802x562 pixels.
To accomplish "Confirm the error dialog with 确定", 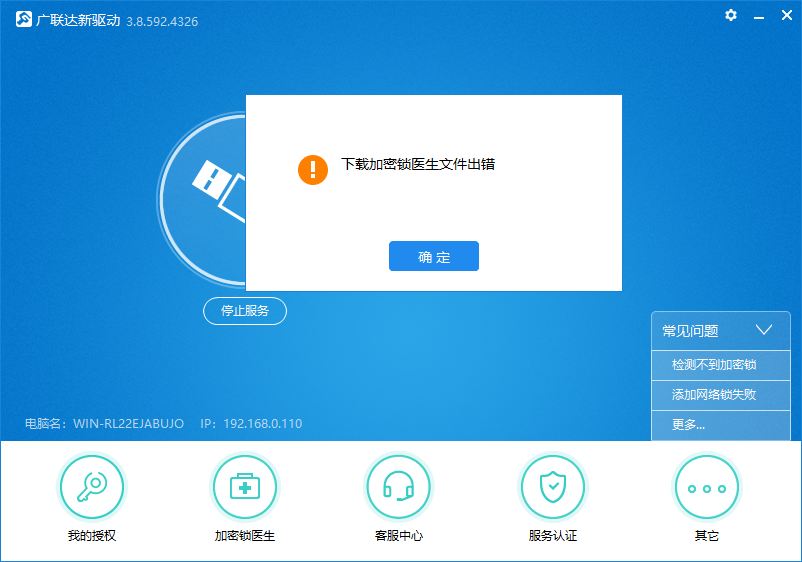I will point(434,256).
